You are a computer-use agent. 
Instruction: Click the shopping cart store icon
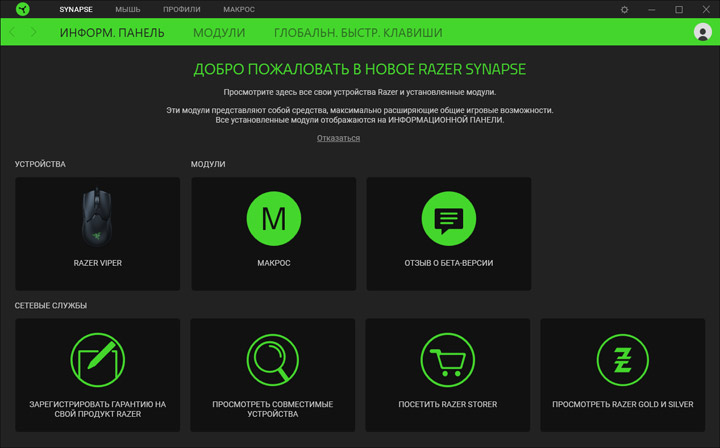[448, 360]
